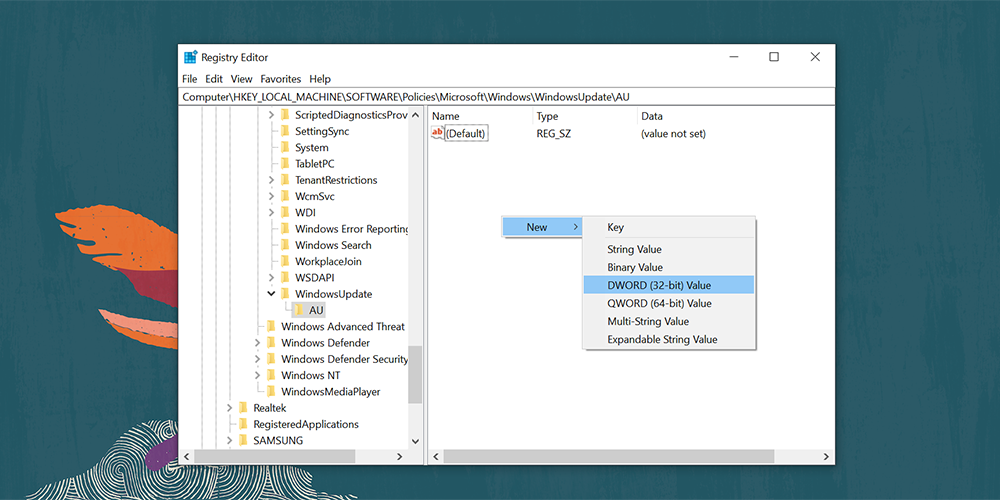The width and height of the screenshot is (1000, 500).
Task: Click the ScriptedDiagnosticsProv folder icon
Action: click(x=285, y=115)
